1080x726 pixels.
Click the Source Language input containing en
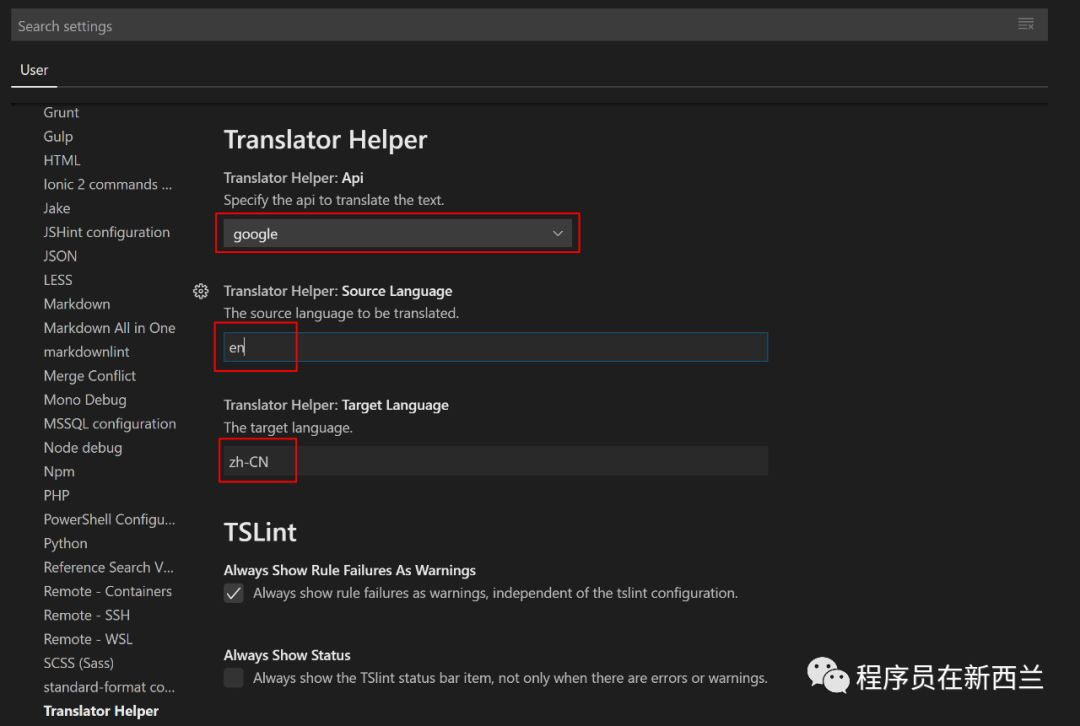(x=300, y=347)
